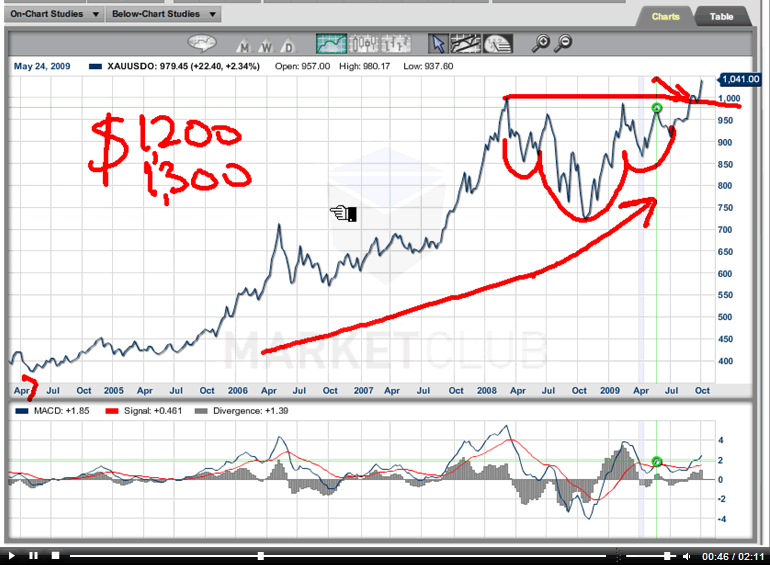Click the High: 980.17 value

point(364,66)
